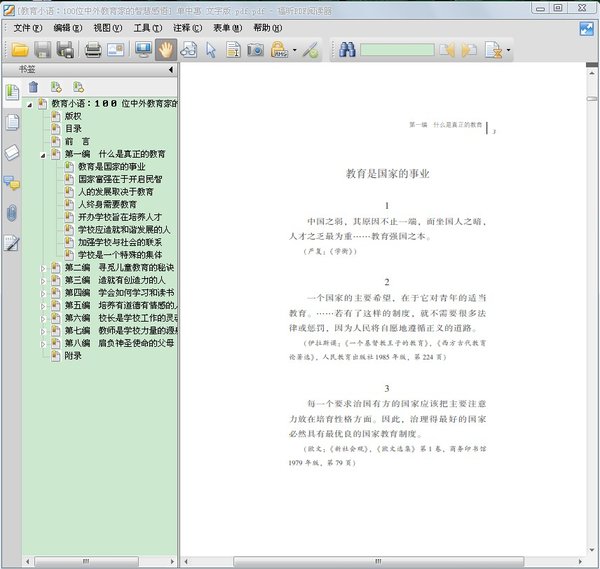Click the binoculars search icon
The height and width of the screenshot is (569, 600).
pos(347,50)
